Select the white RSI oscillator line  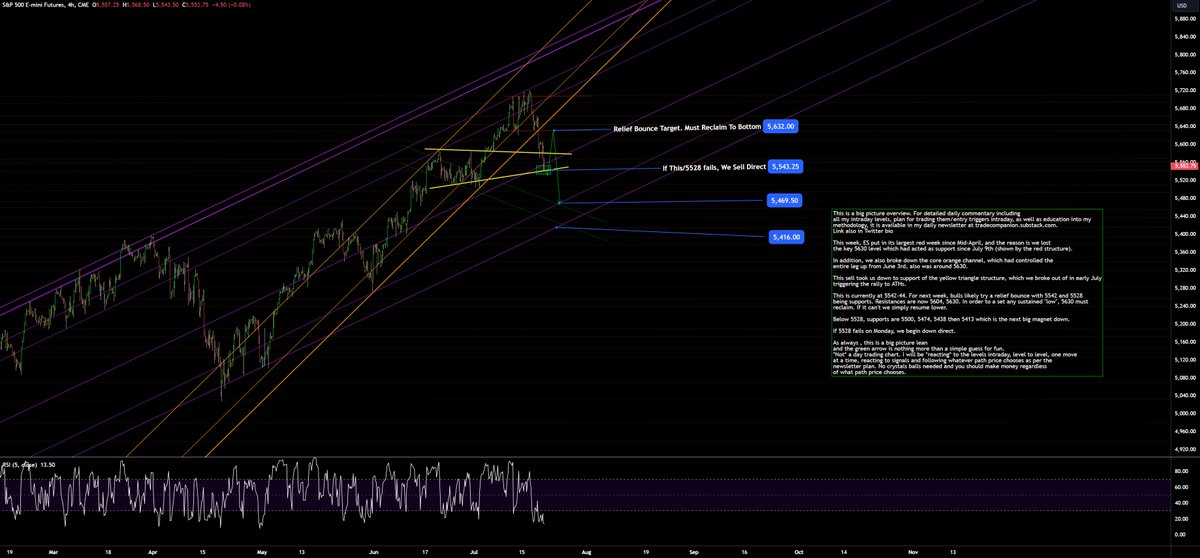(273, 491)
